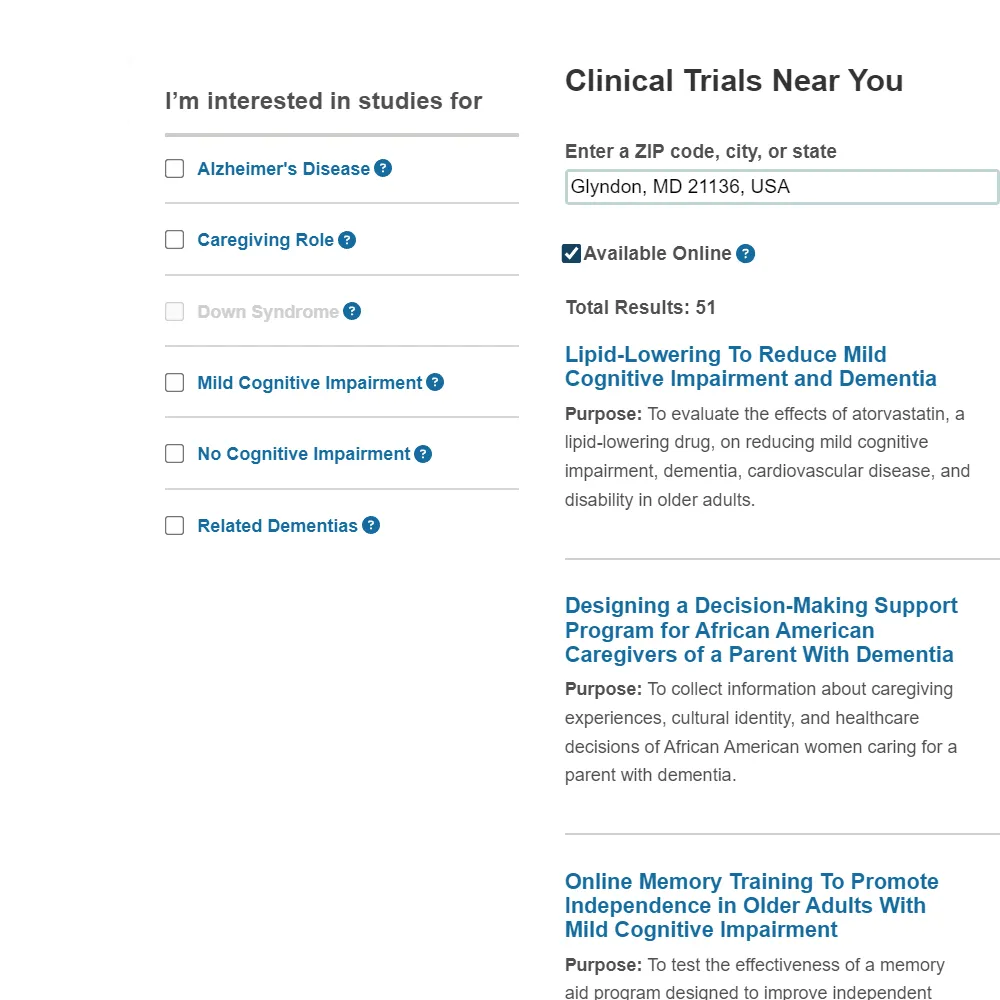
Task: Enable the Caregiving Role filter
Action: (174, 240)
